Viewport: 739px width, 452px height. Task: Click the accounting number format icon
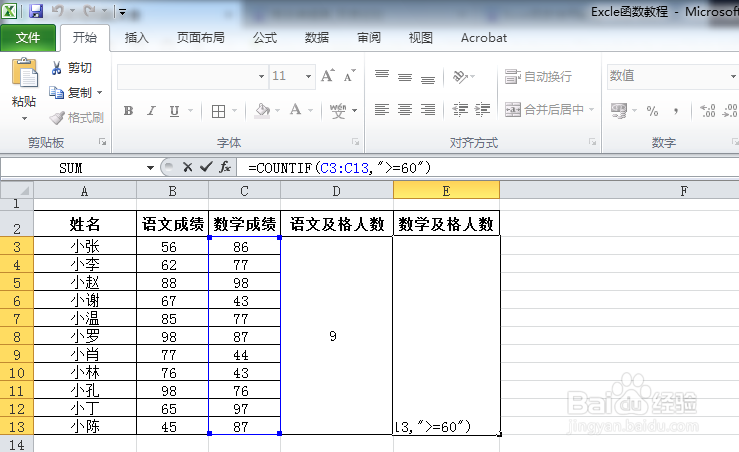tap(619, 111)
